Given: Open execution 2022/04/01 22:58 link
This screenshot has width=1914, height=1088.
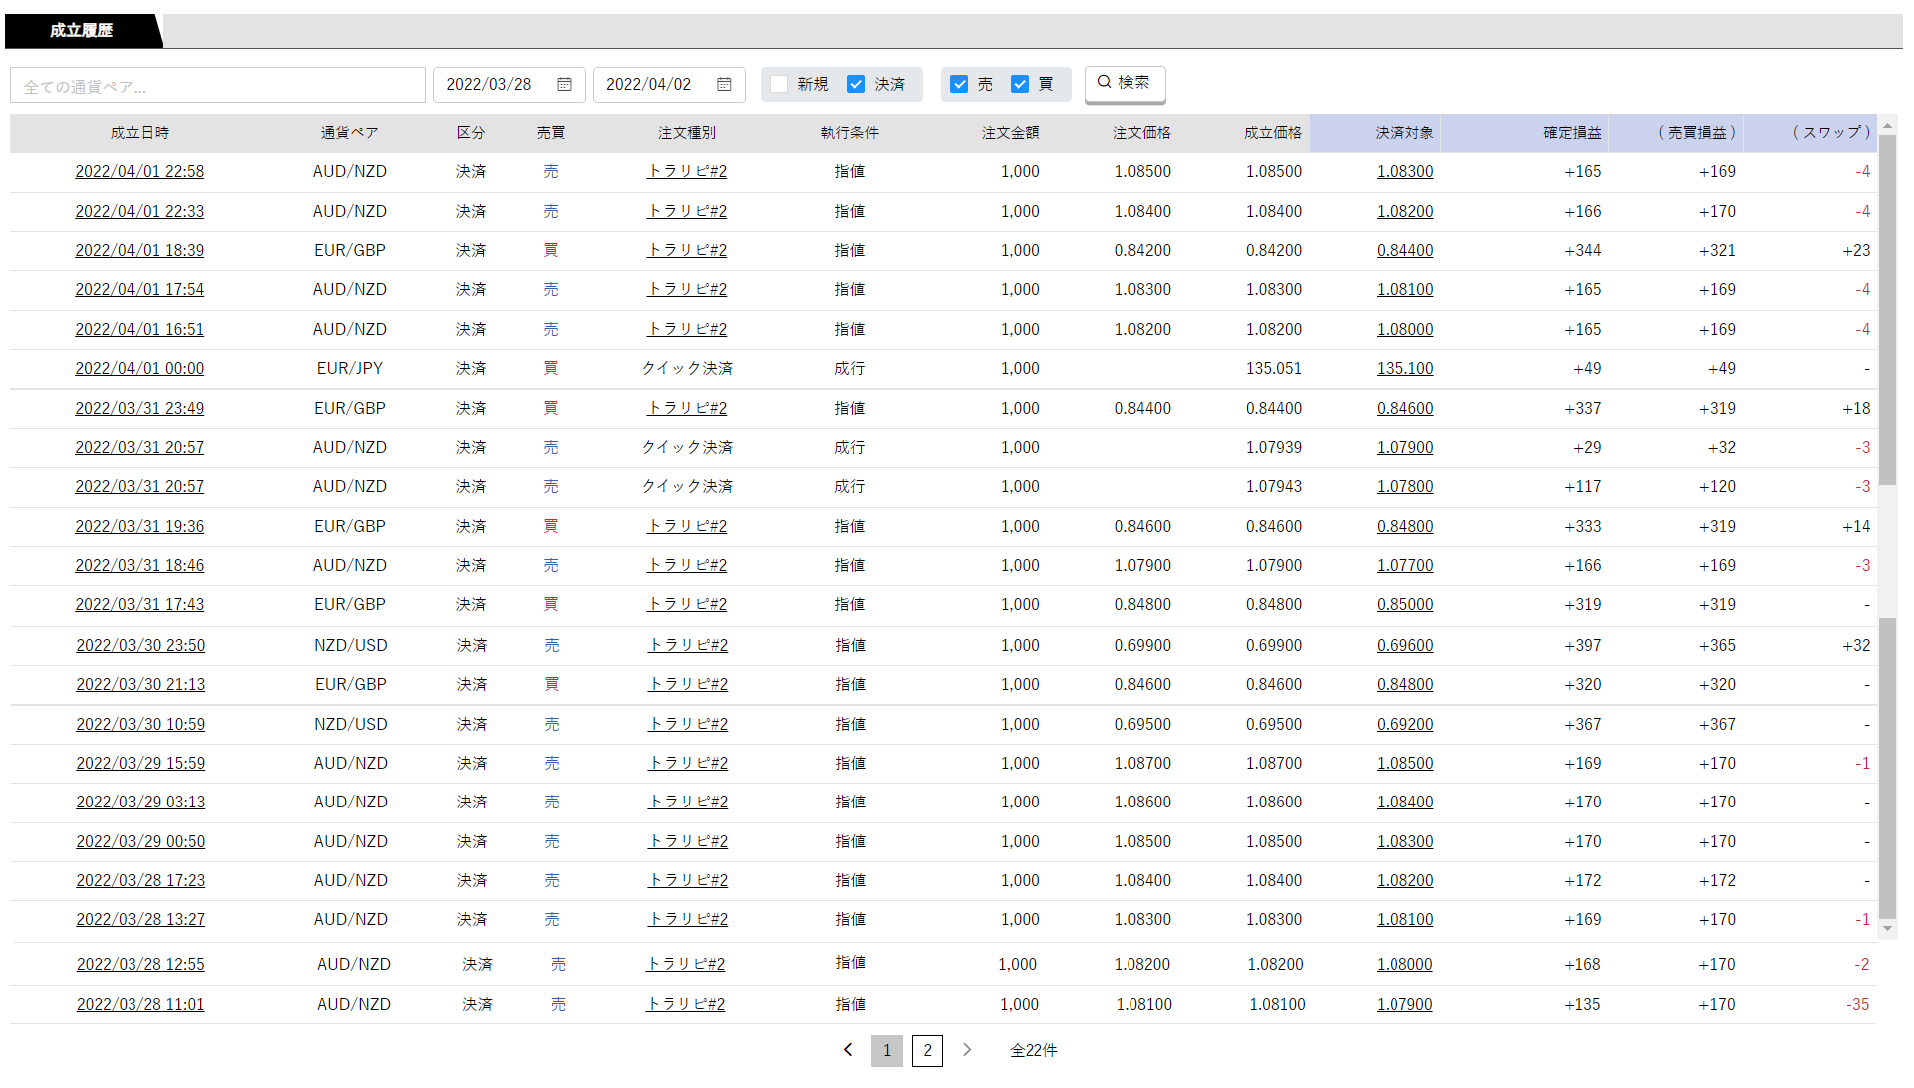Looking at the screenshot, I should click(140, 172).
